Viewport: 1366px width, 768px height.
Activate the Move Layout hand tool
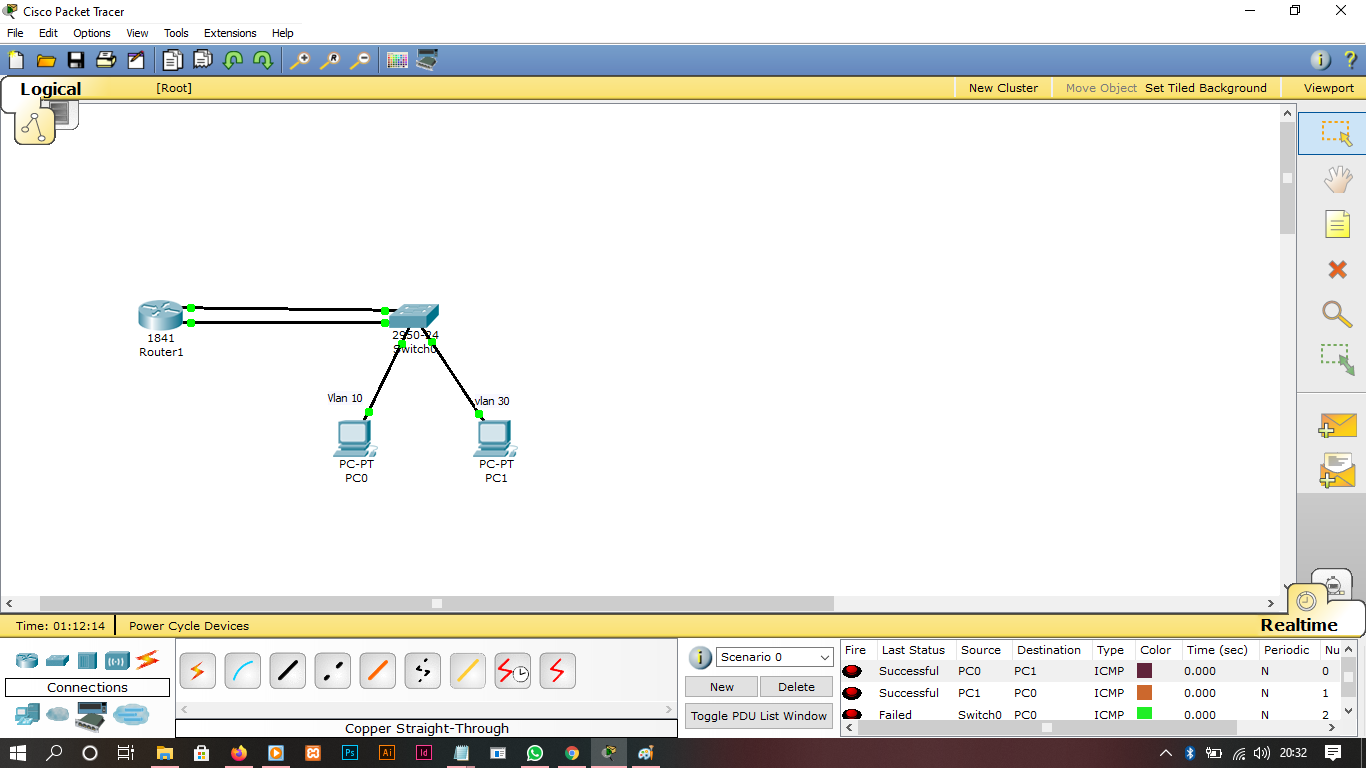[x=1337, y=180]
